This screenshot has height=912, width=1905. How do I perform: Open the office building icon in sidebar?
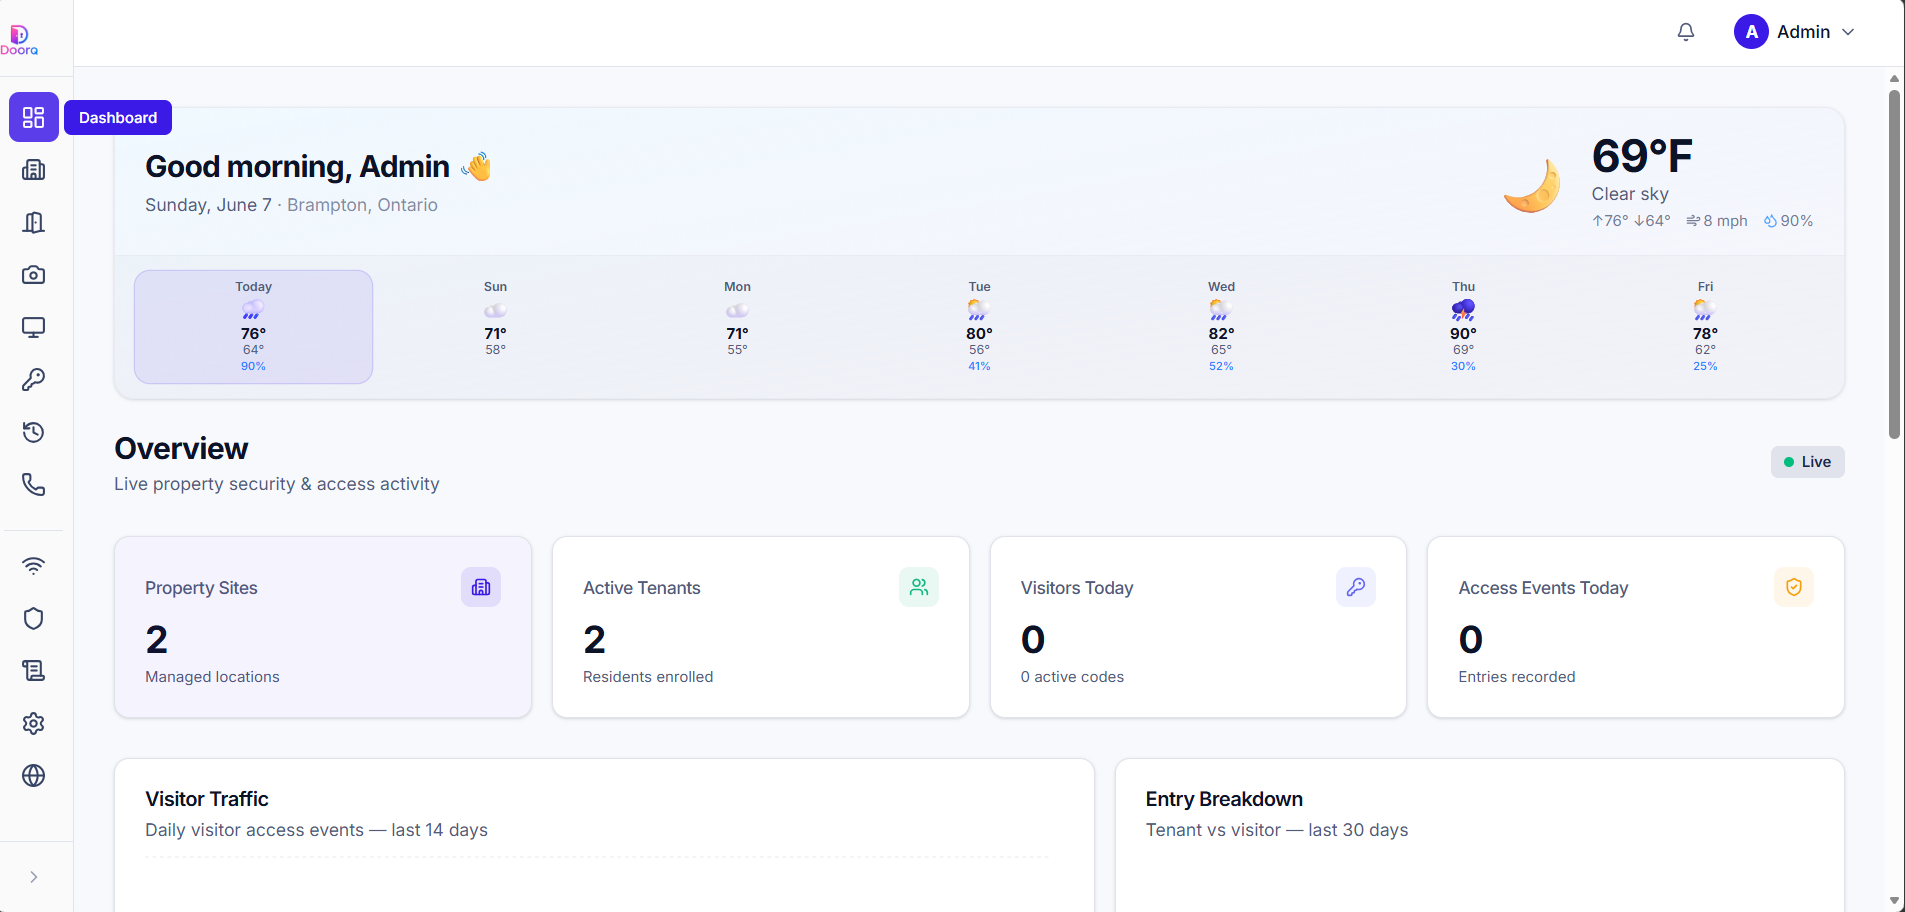pos(34,170)
